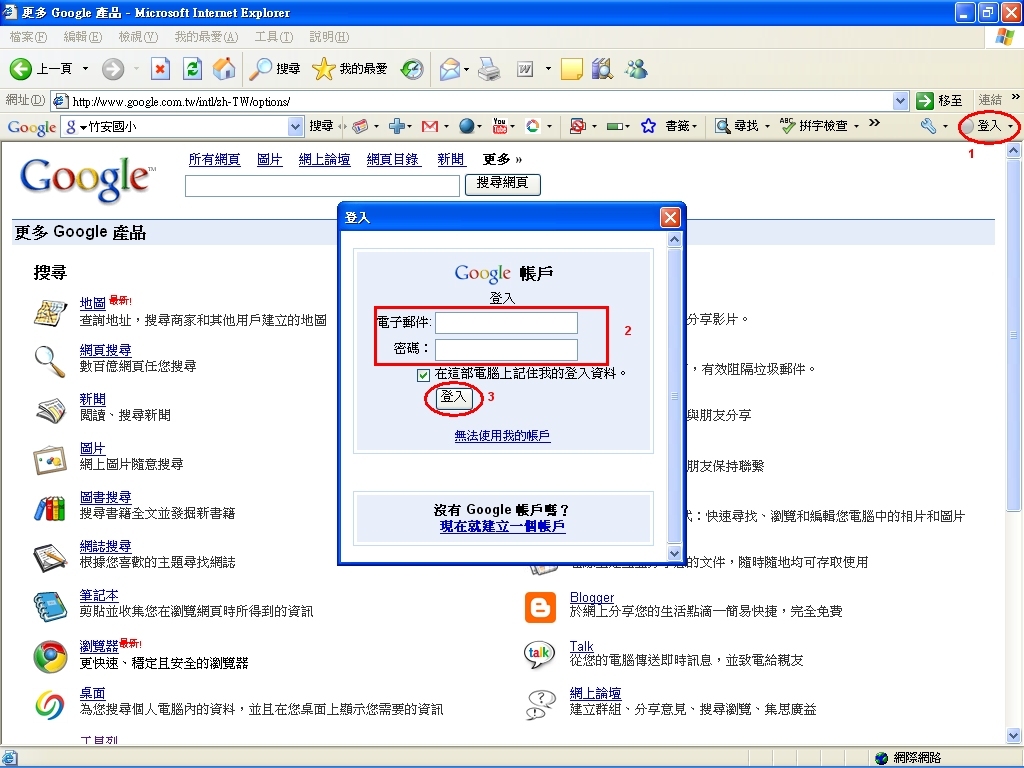Viewport: 1024px width, 768px height.
Task: Click the main page scrollbar thumb
Action: coord(1014,335)
